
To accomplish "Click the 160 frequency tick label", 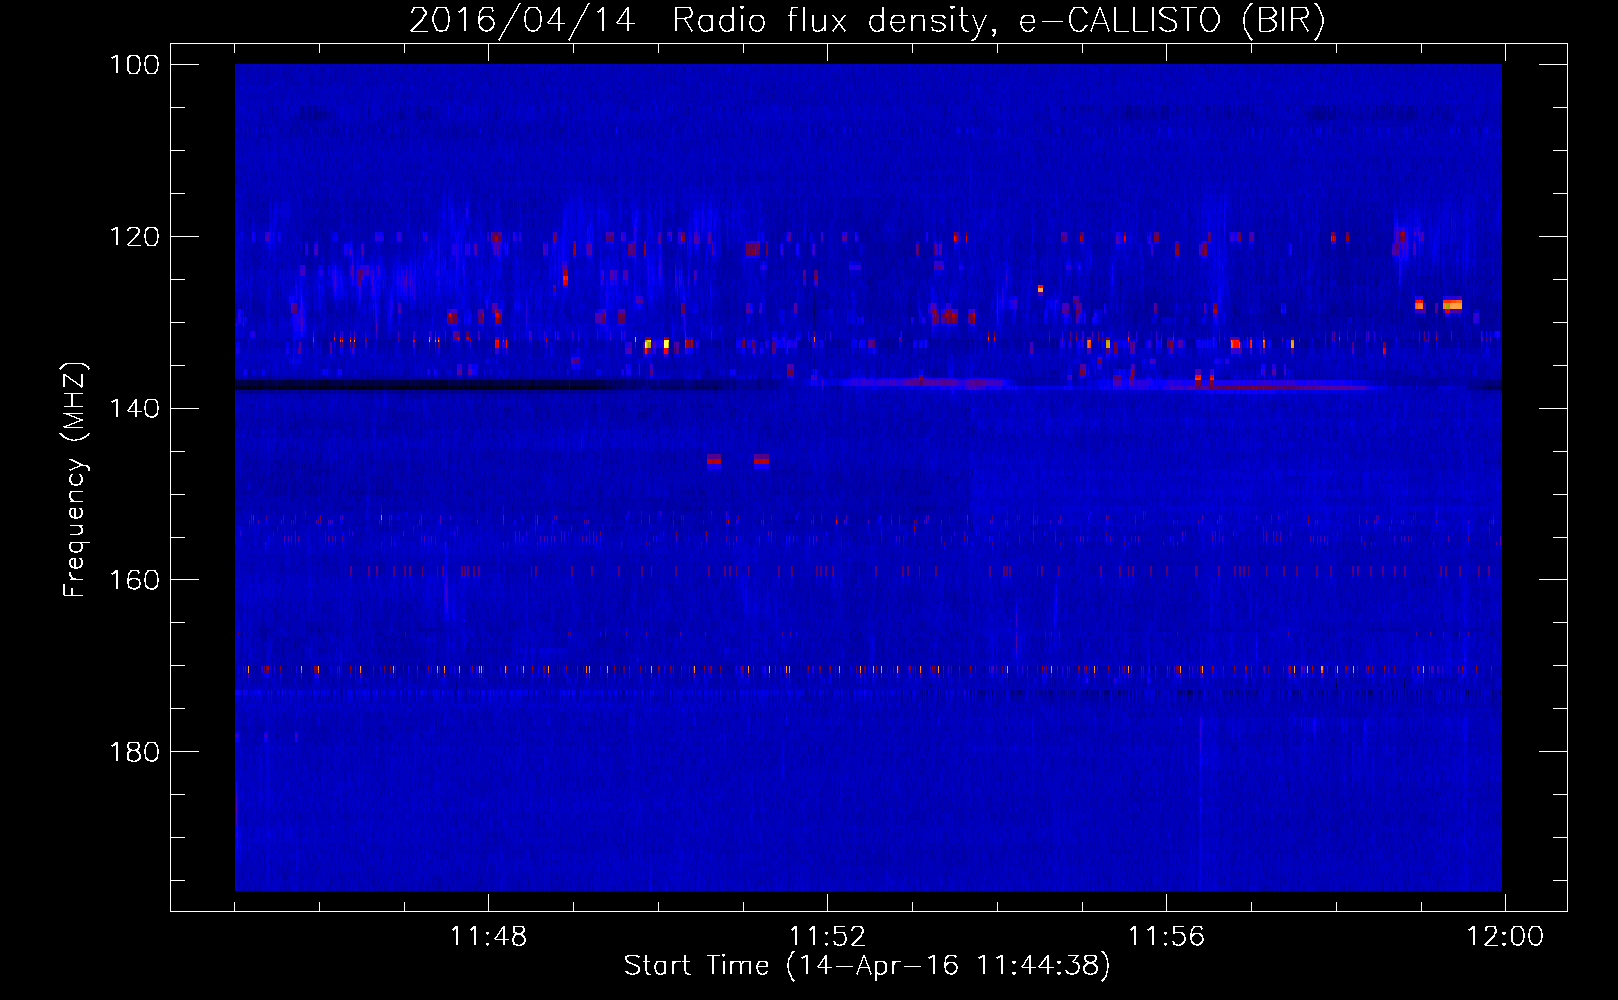I will (135, 580).
